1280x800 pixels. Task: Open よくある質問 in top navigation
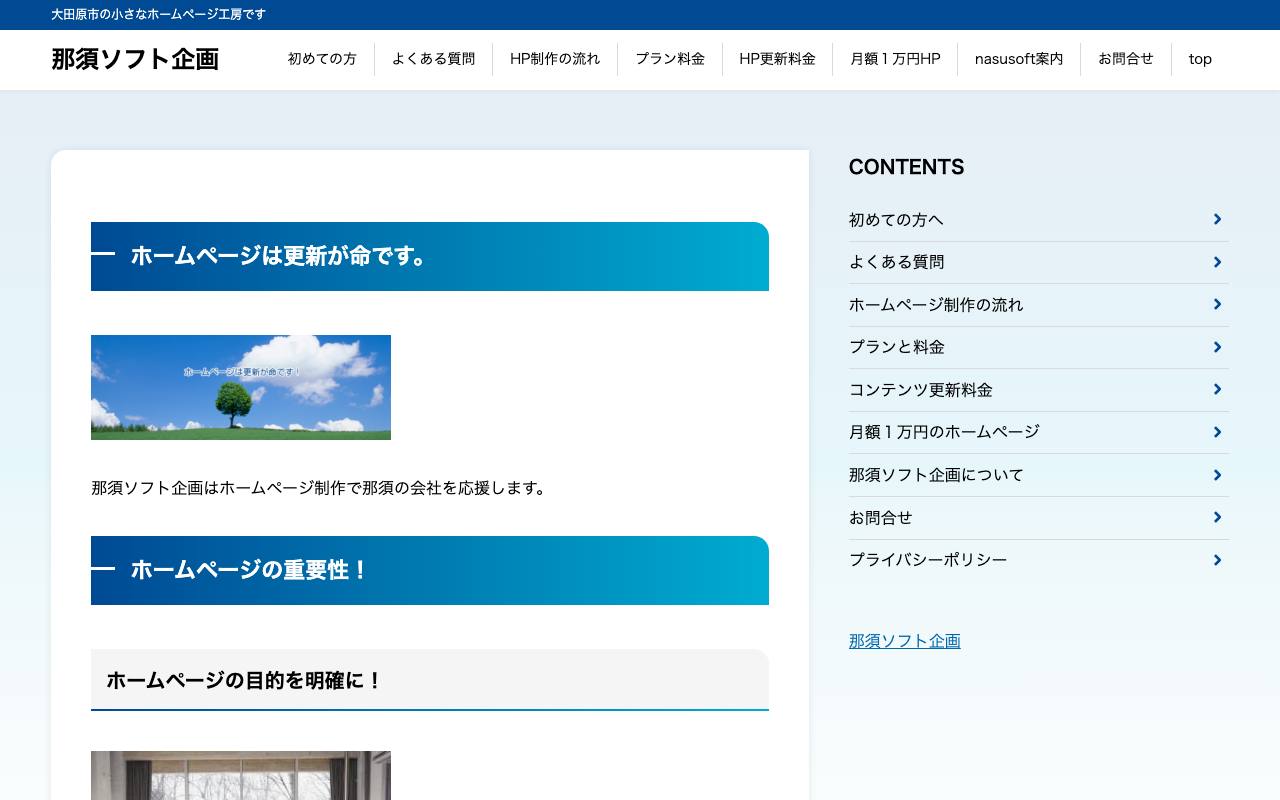coord(433,59)
